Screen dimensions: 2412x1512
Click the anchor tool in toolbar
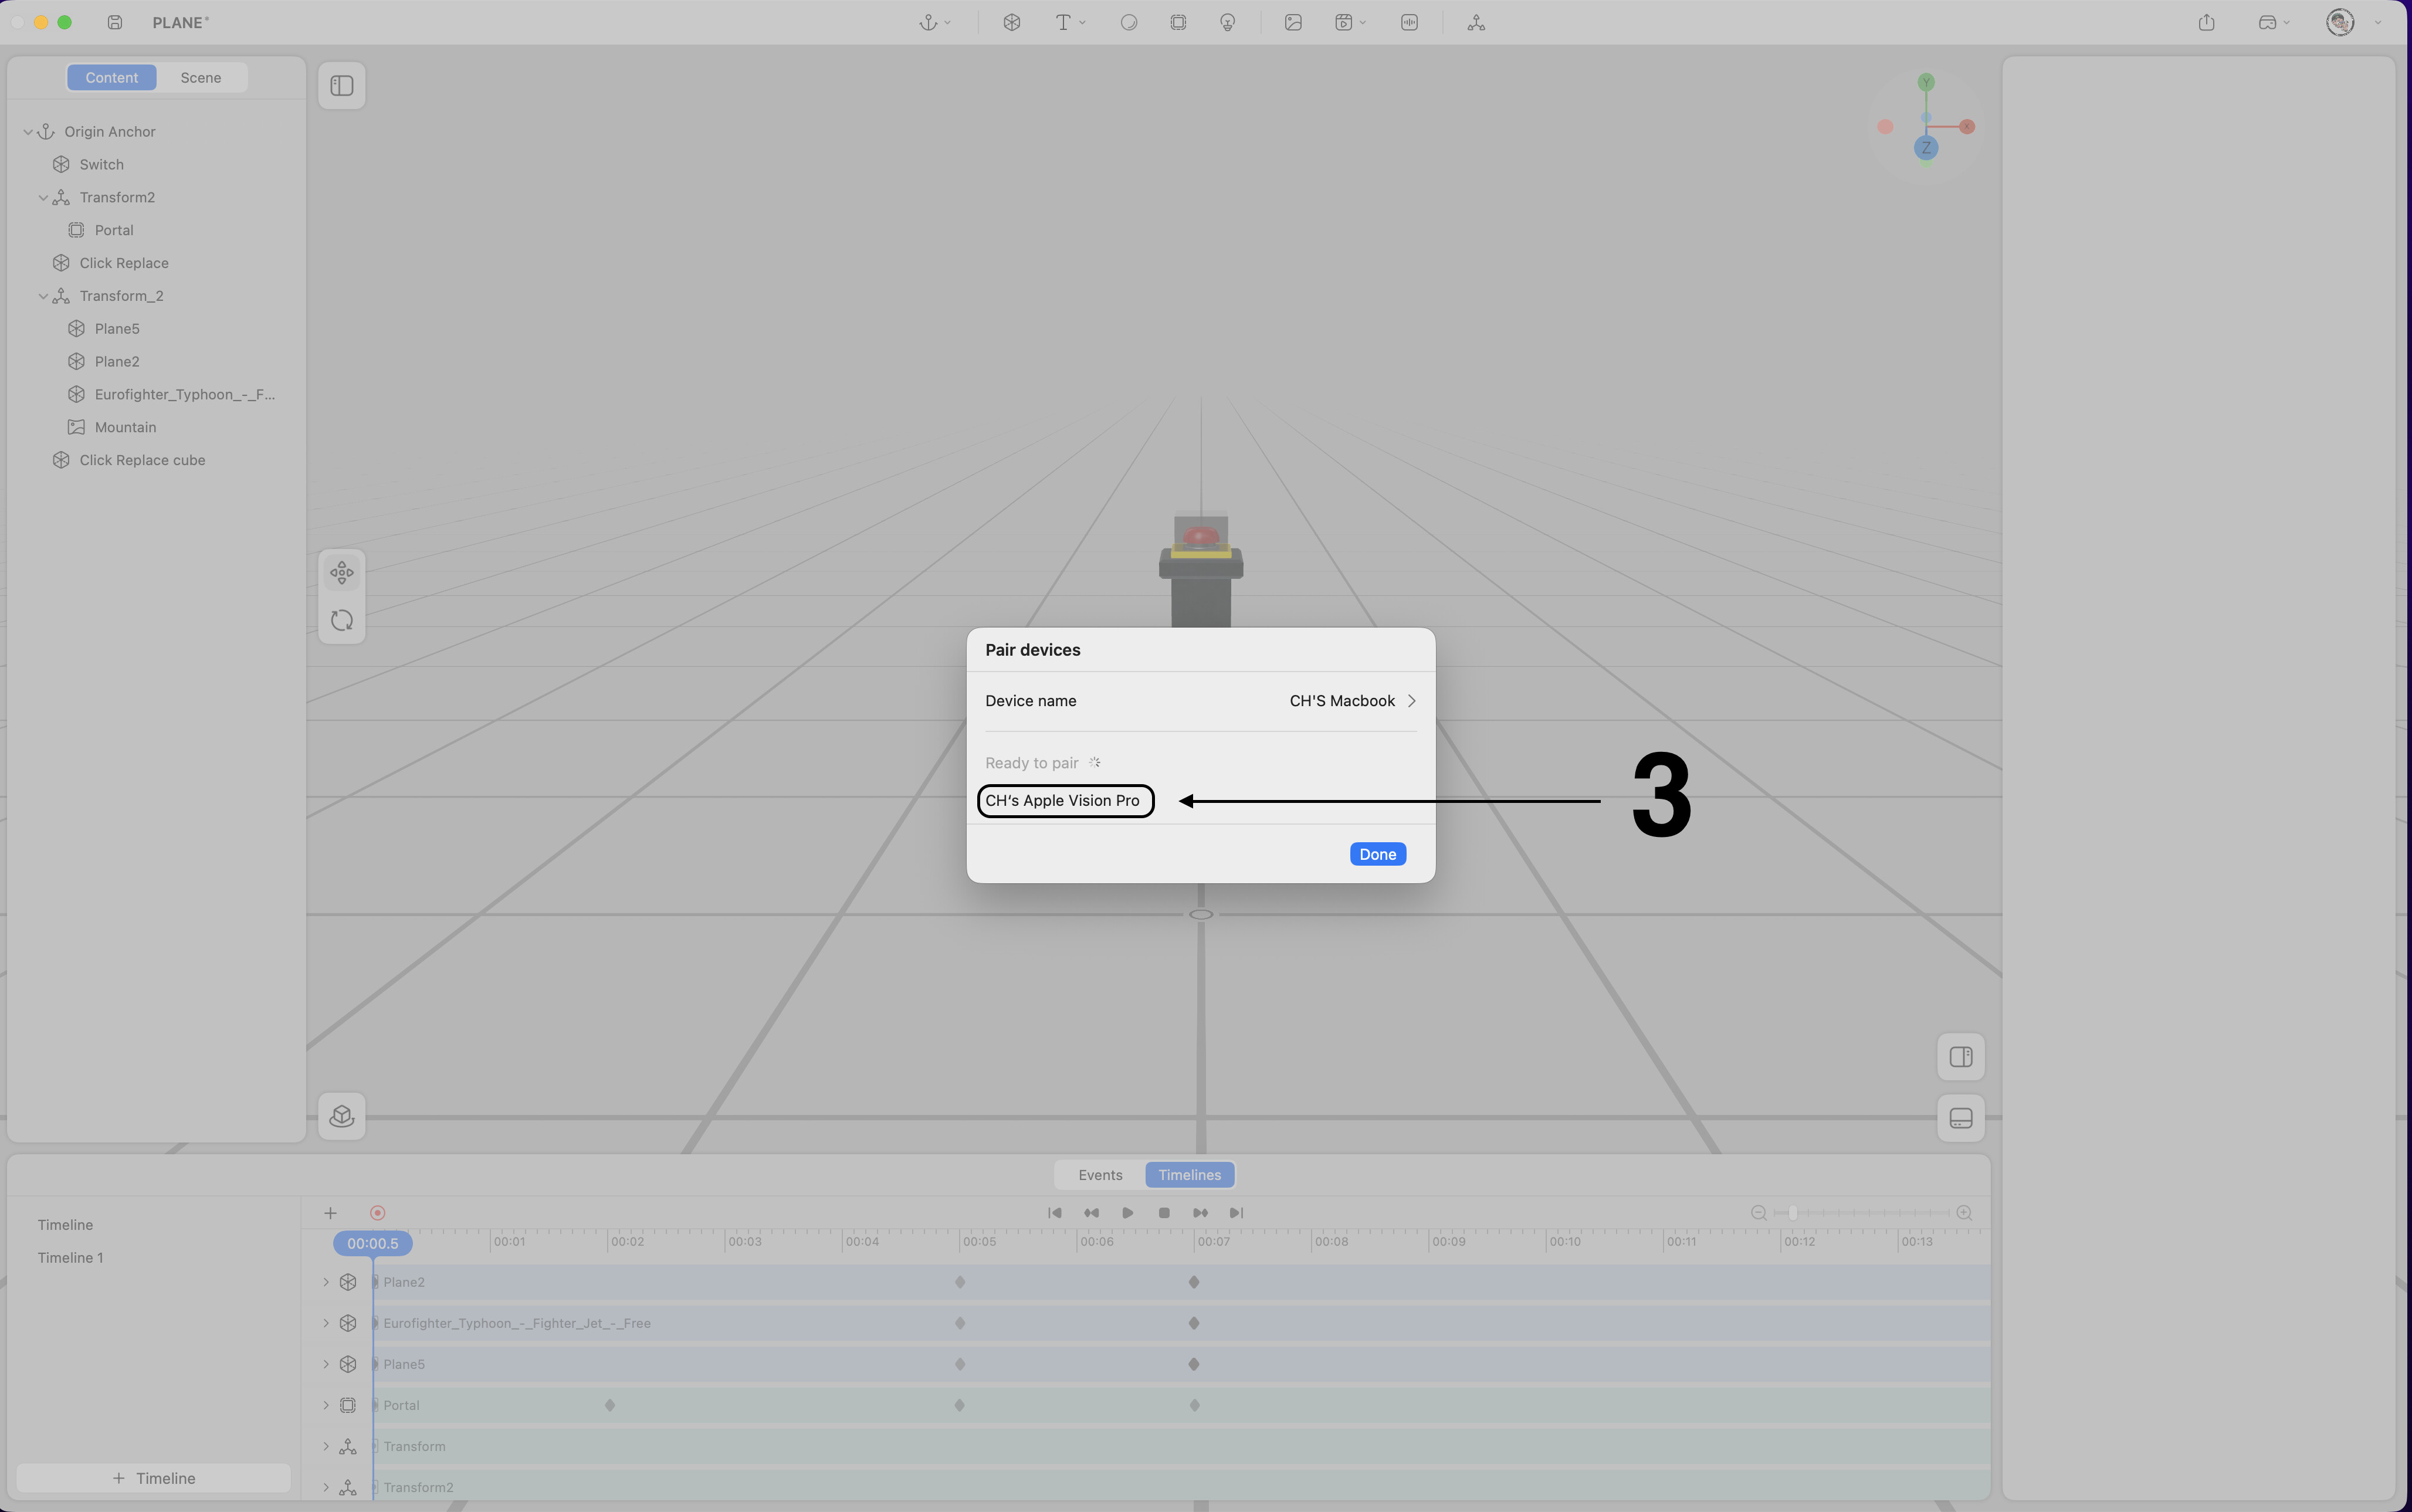pyautogui.click(x=928, y=22)
